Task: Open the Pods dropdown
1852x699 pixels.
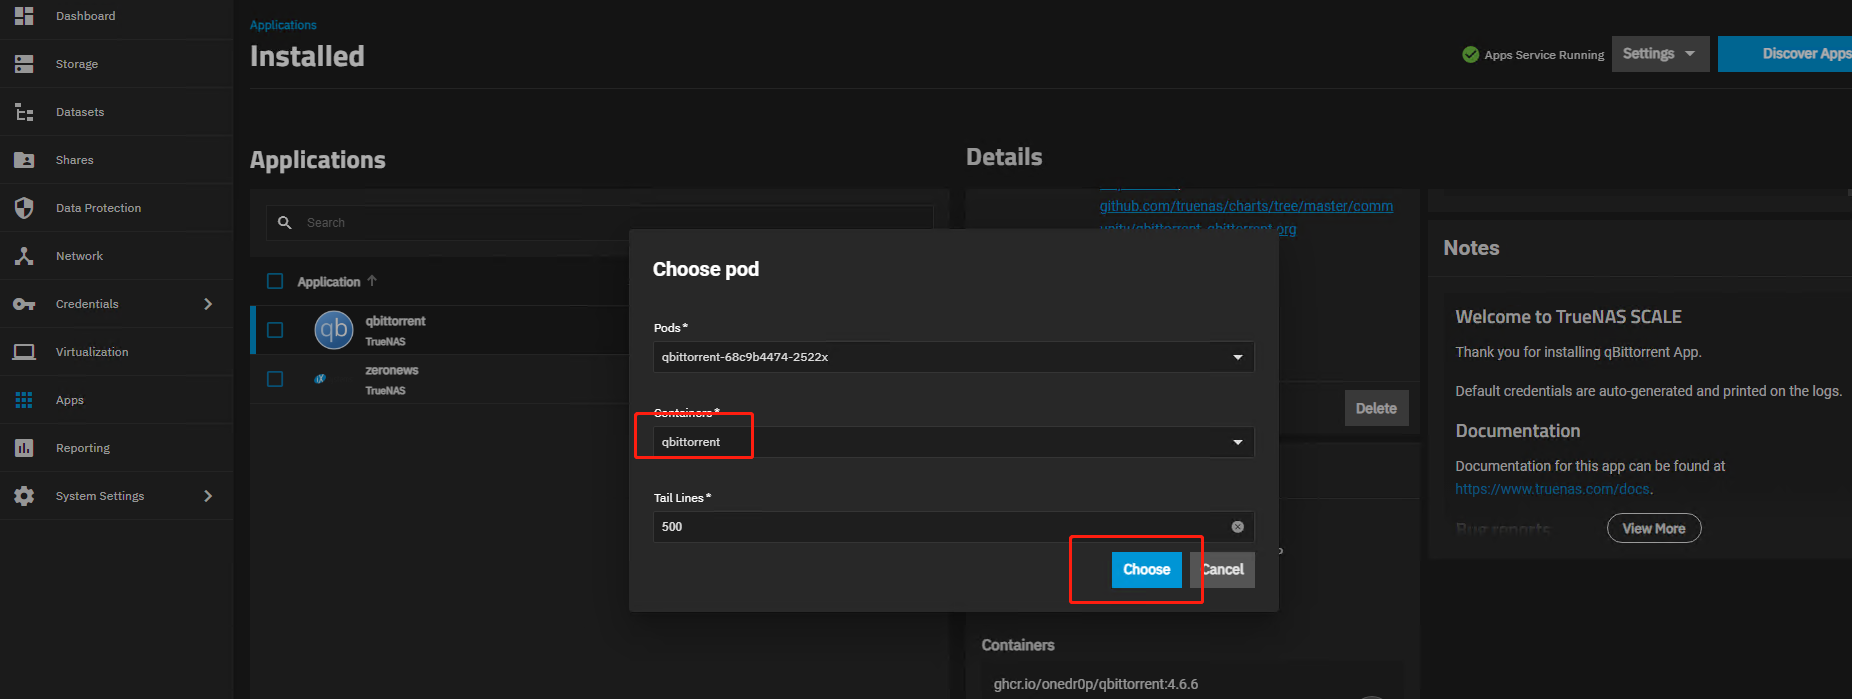Action: coord(953,357)
